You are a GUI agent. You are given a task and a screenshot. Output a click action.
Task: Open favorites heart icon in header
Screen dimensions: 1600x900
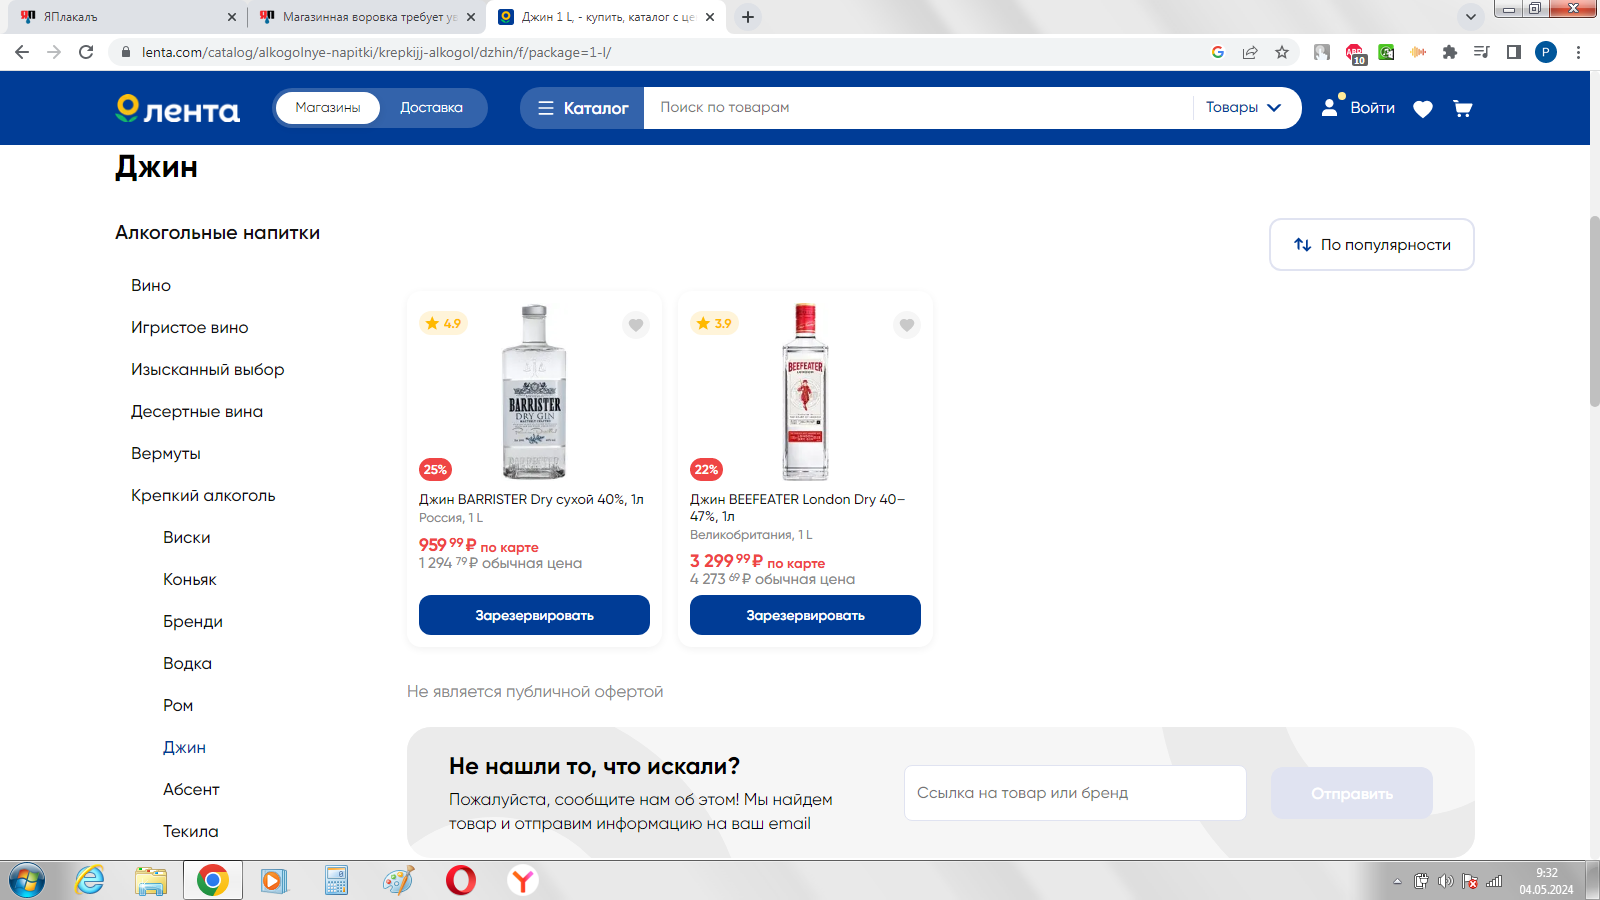(x=1423, y=109)
